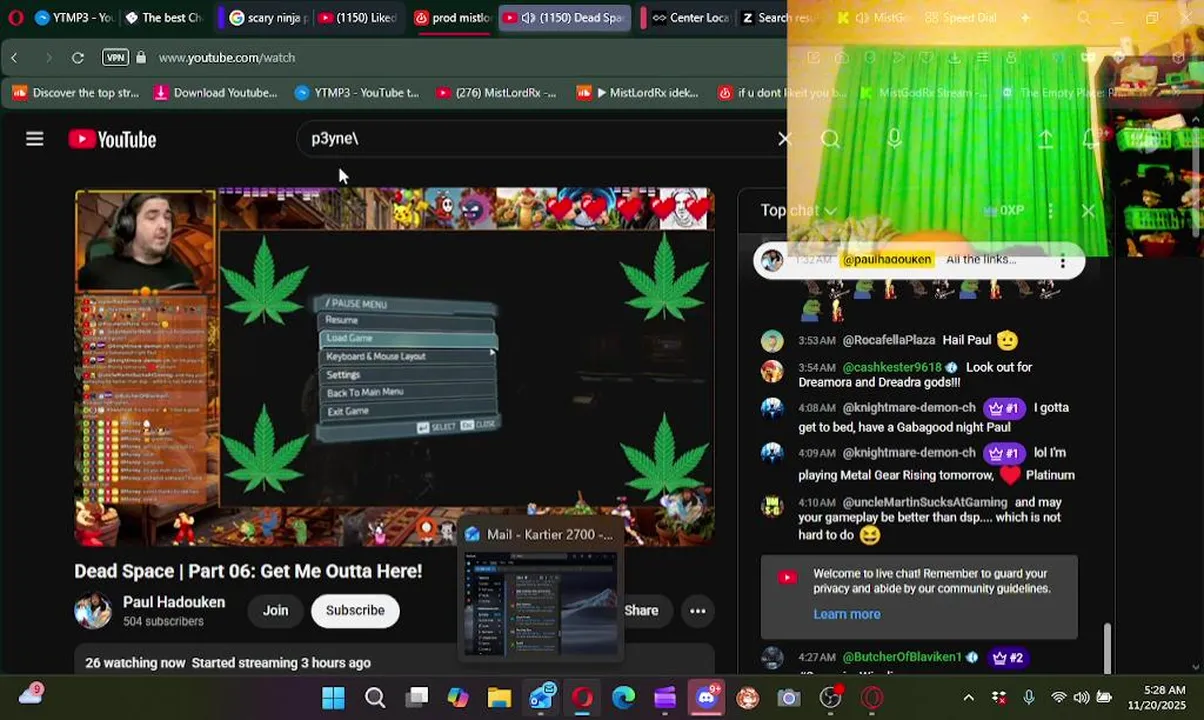1204x720 pixels.
Task: Switch to the '(1150) Liked' tab
Action: (358, 18)
